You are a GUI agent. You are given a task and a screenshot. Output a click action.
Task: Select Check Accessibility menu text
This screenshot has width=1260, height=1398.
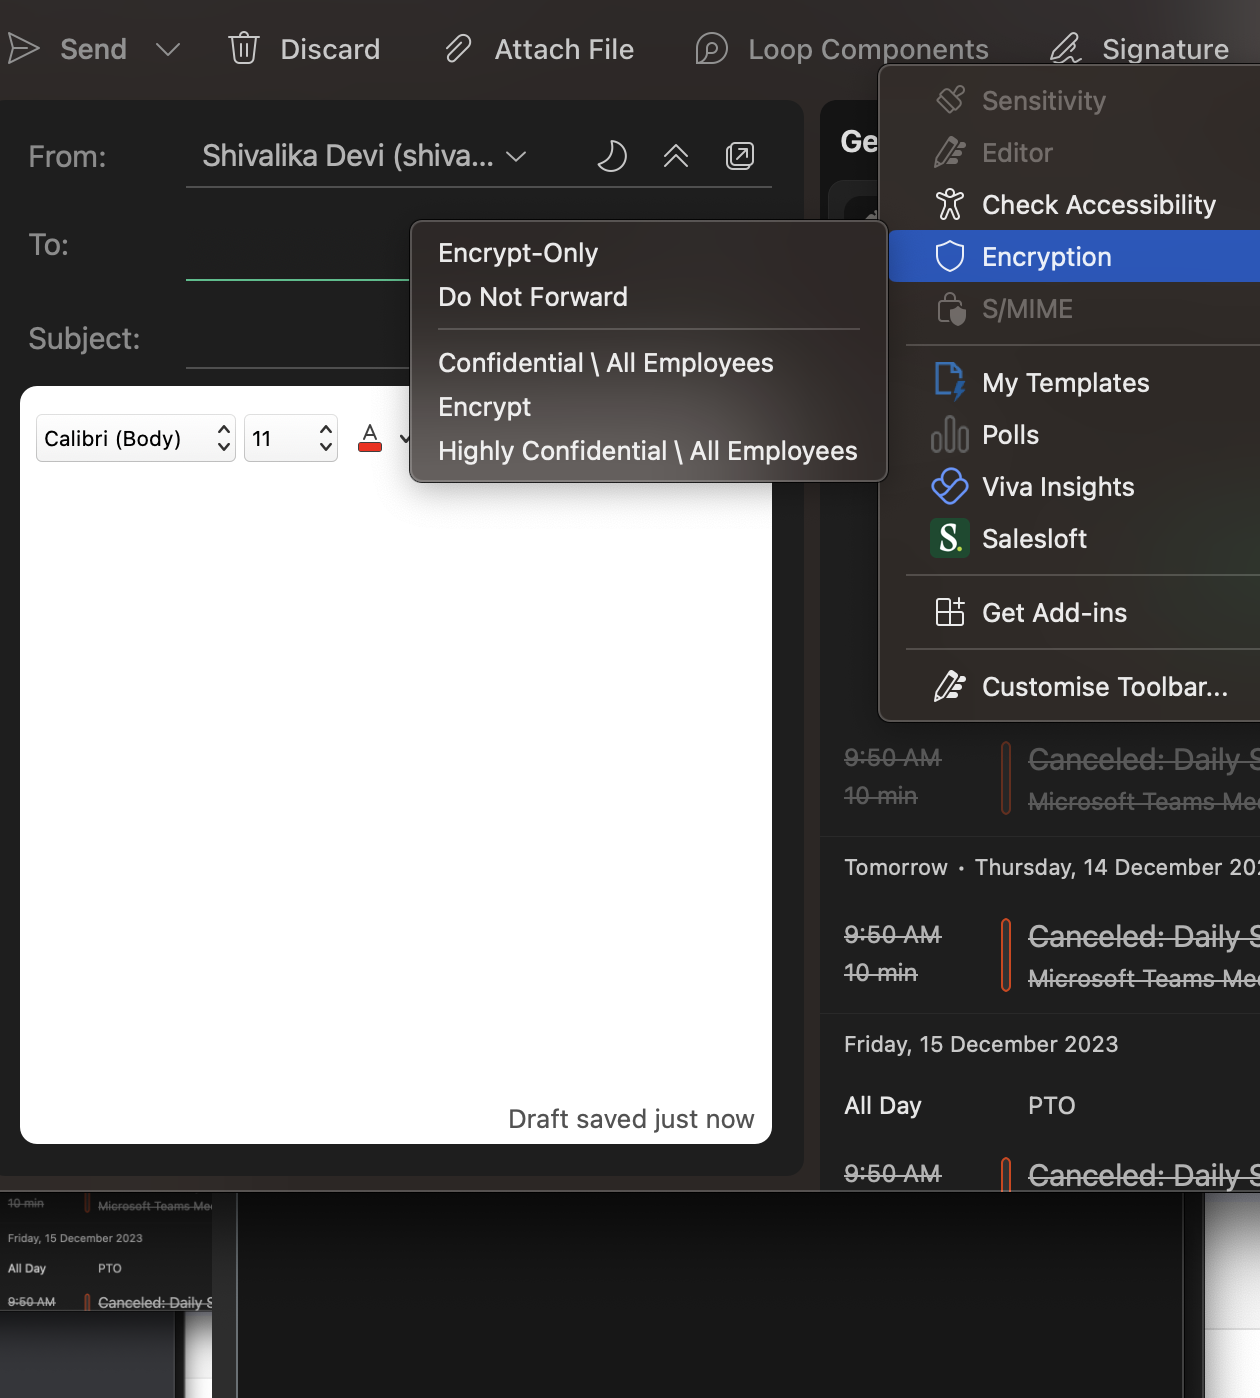point(1099,205)
